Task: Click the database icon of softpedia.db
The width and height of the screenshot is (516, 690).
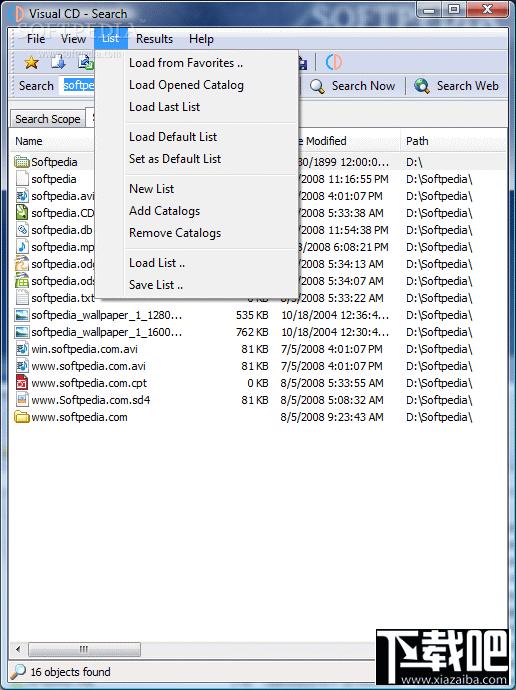Action: point(22,230)
